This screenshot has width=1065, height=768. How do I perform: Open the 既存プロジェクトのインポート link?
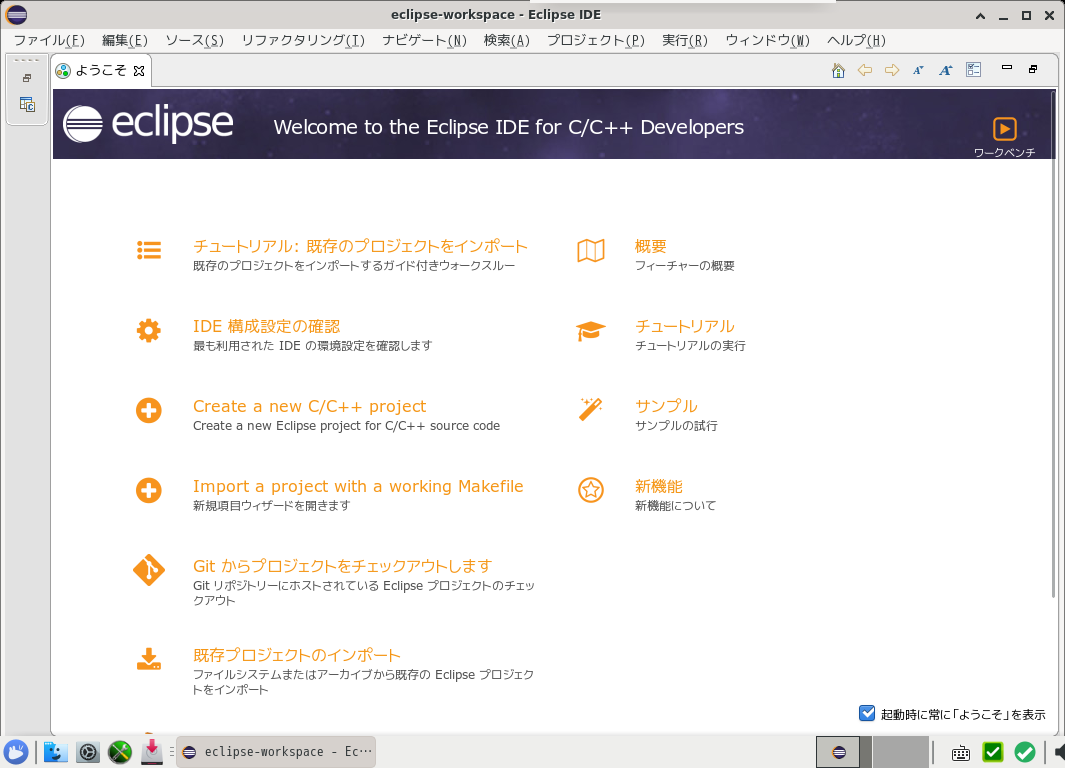click(297, 655)
